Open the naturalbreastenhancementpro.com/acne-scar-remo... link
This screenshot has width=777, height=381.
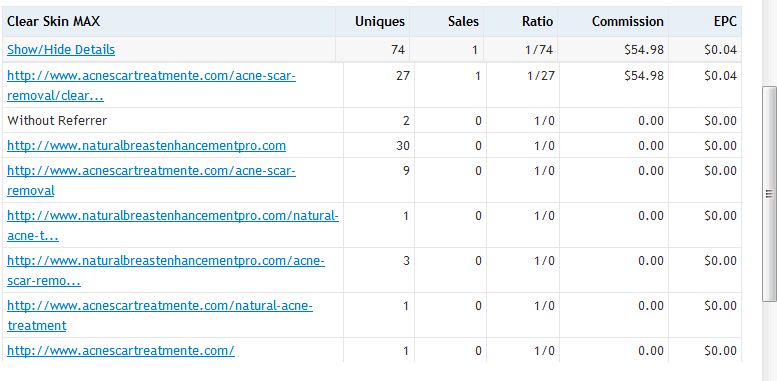tap(166, 271)
